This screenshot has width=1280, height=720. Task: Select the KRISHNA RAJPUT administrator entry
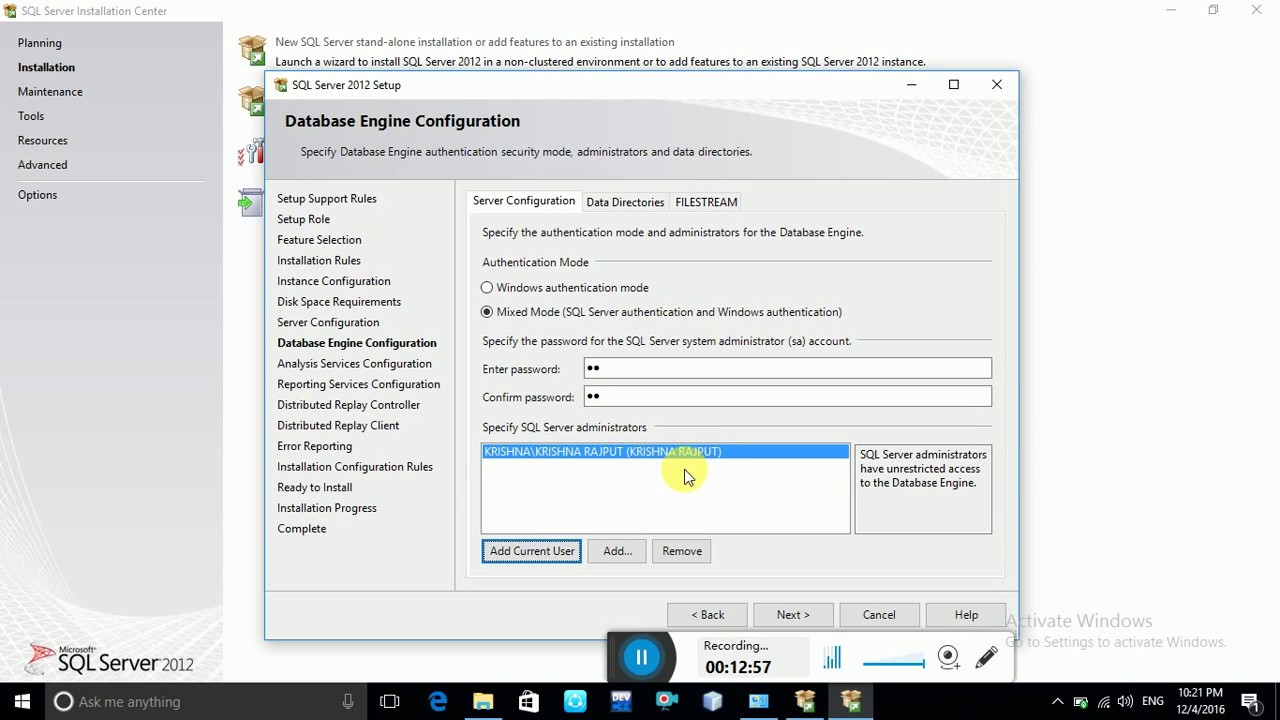(665, 452)
